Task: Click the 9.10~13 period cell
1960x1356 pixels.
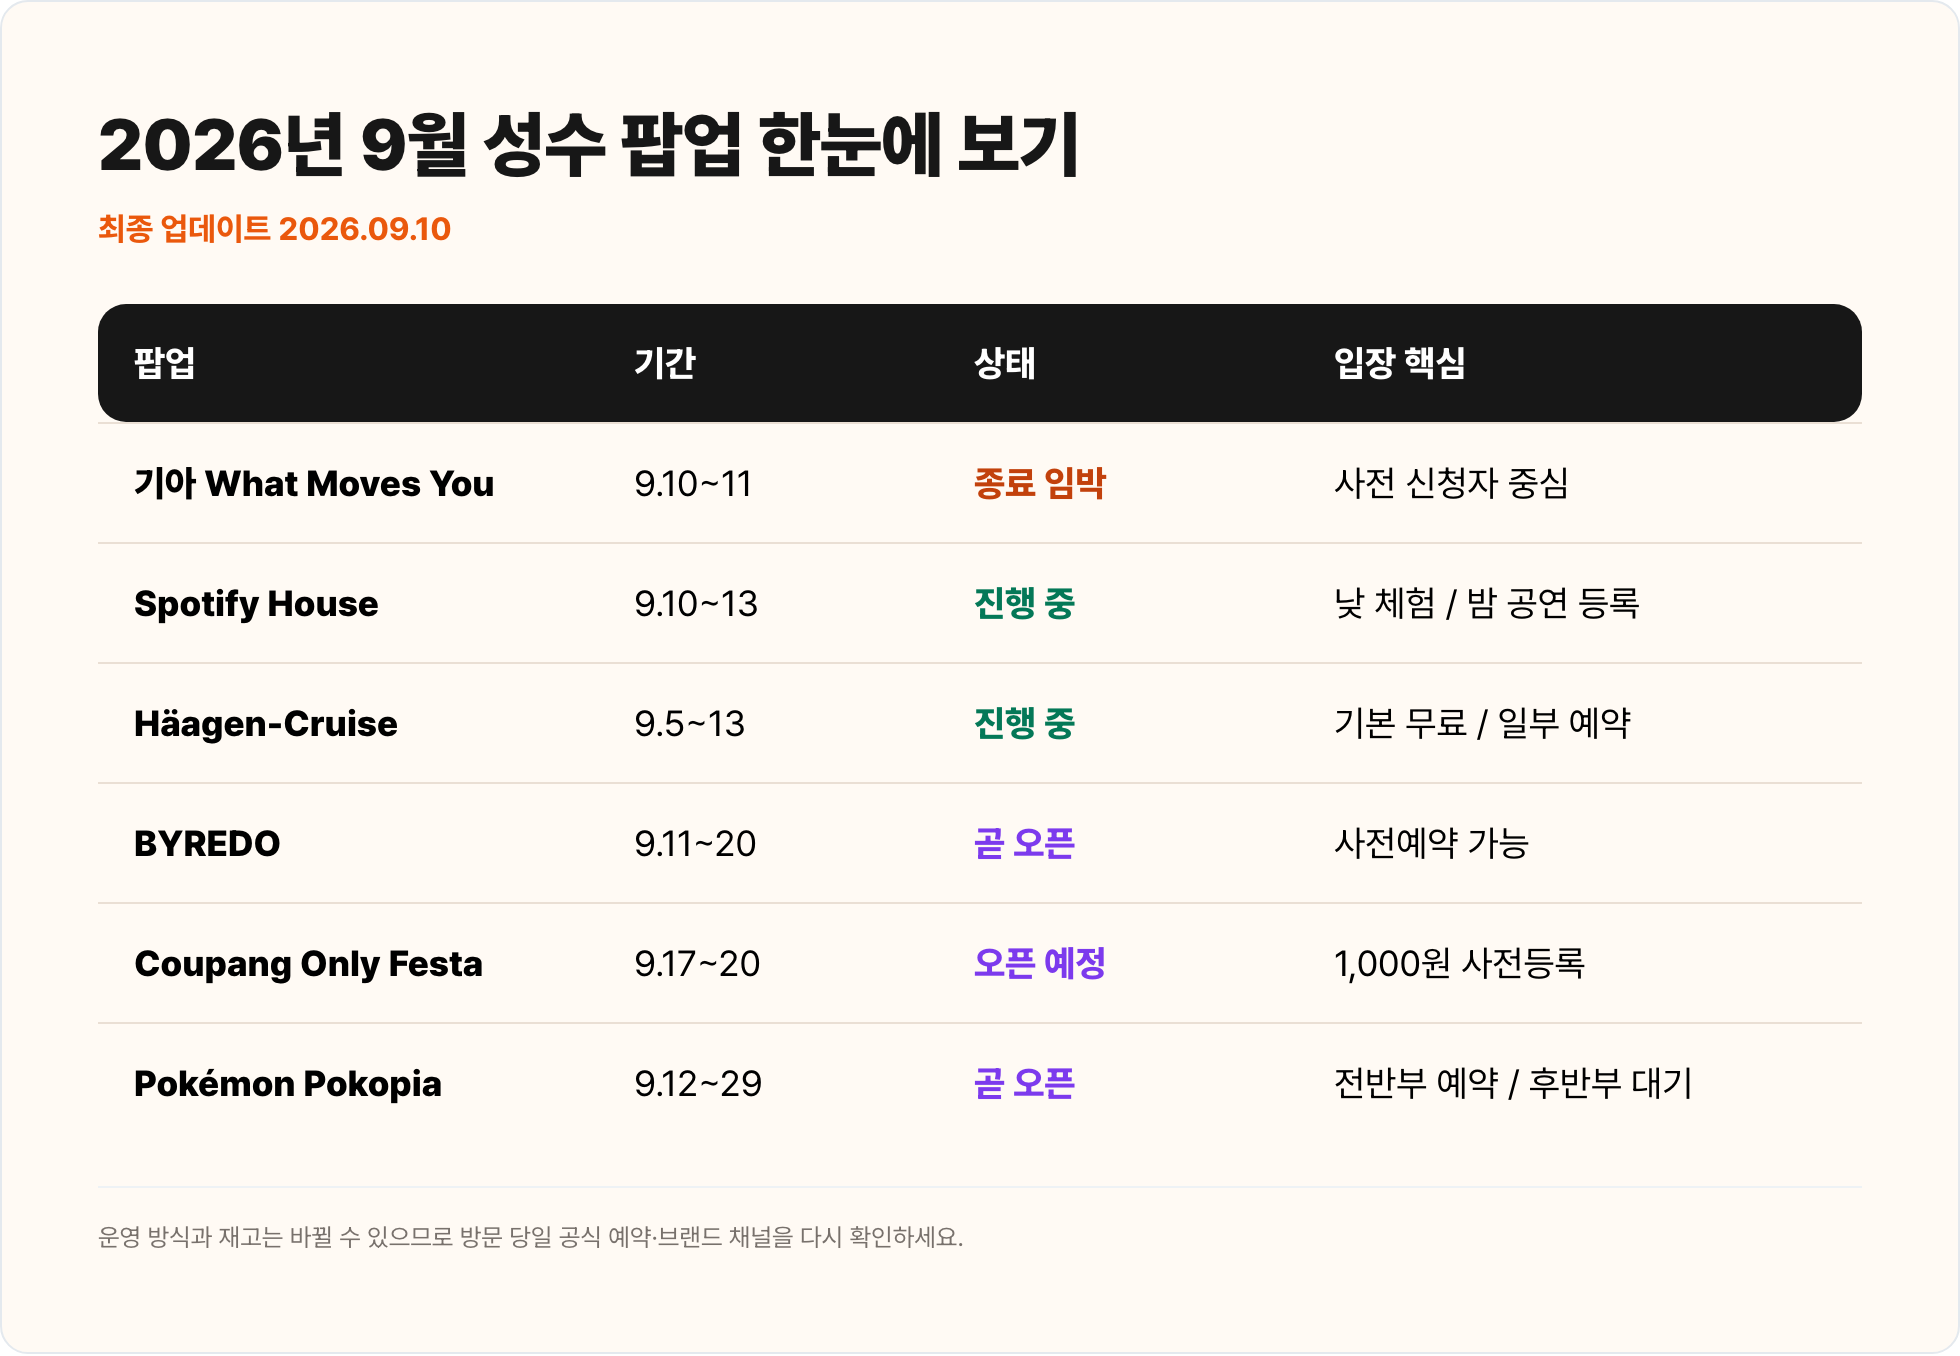Action: (696, 604)
